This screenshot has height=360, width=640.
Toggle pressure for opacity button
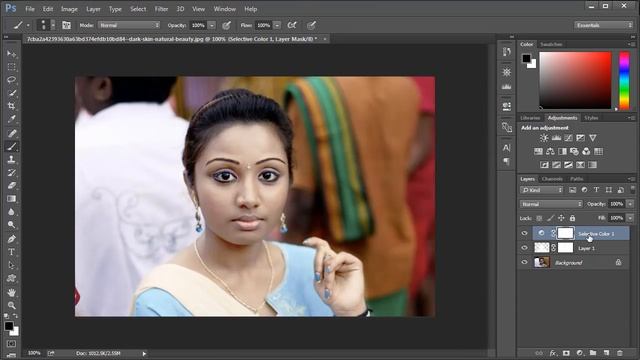click(x=226, y=25)
